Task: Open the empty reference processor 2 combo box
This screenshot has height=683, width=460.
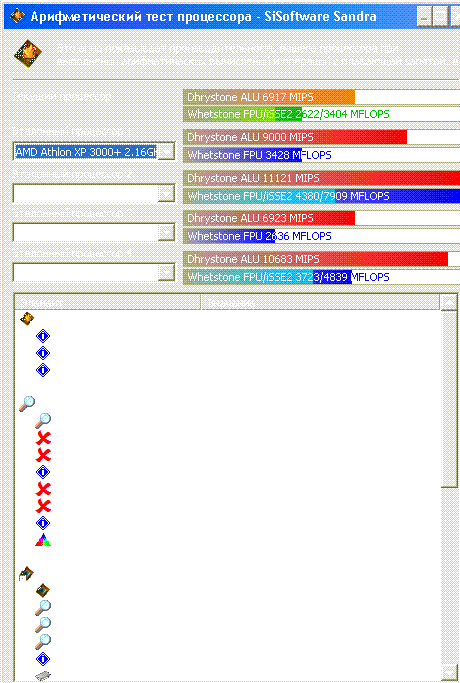Action: [94, 194]
